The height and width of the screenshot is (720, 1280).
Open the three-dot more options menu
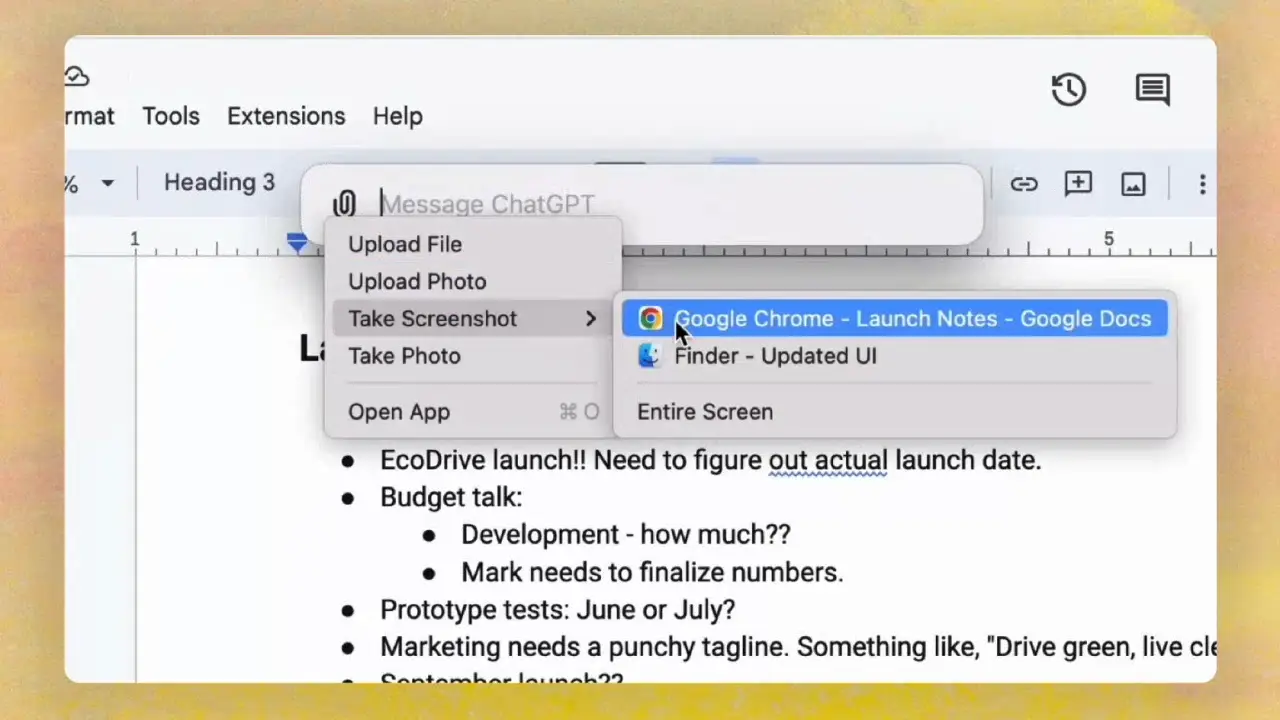tap(1202, 184)
